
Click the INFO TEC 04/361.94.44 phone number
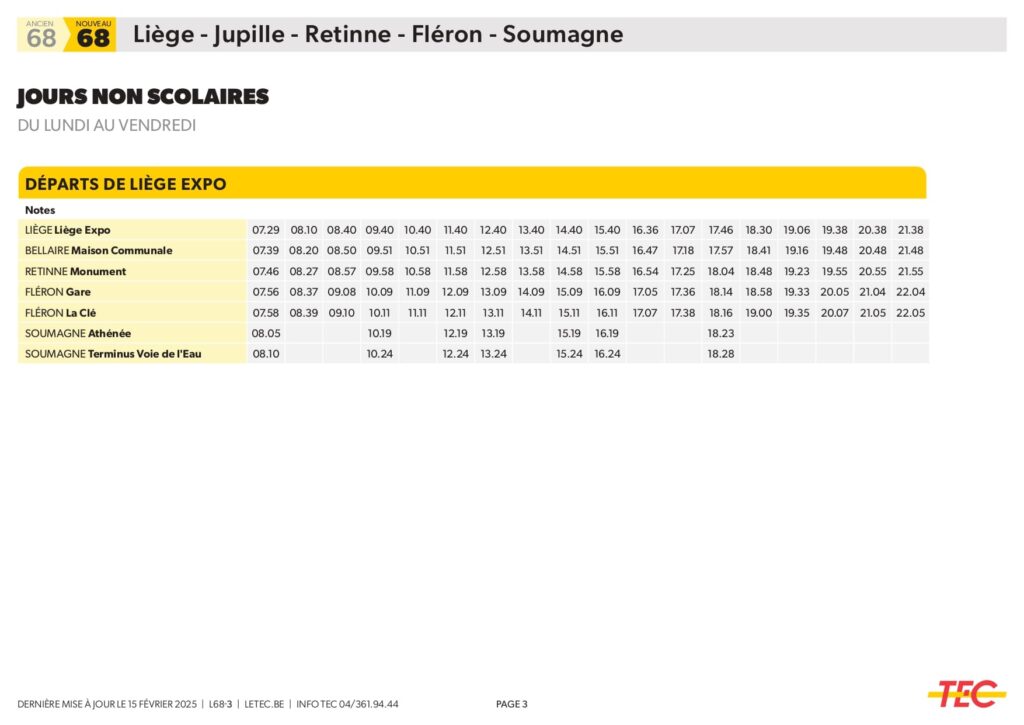click(x=347, y=704)
